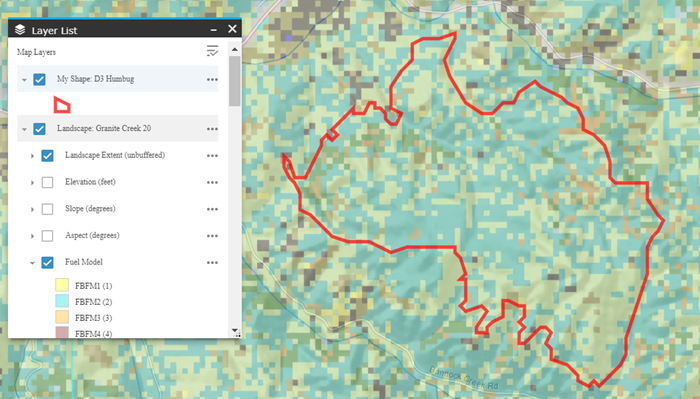Image resolution: width=700 pixels, height=399 pixels.
Task: Open the layer list filter options icon
Action: tap(212, 51)
